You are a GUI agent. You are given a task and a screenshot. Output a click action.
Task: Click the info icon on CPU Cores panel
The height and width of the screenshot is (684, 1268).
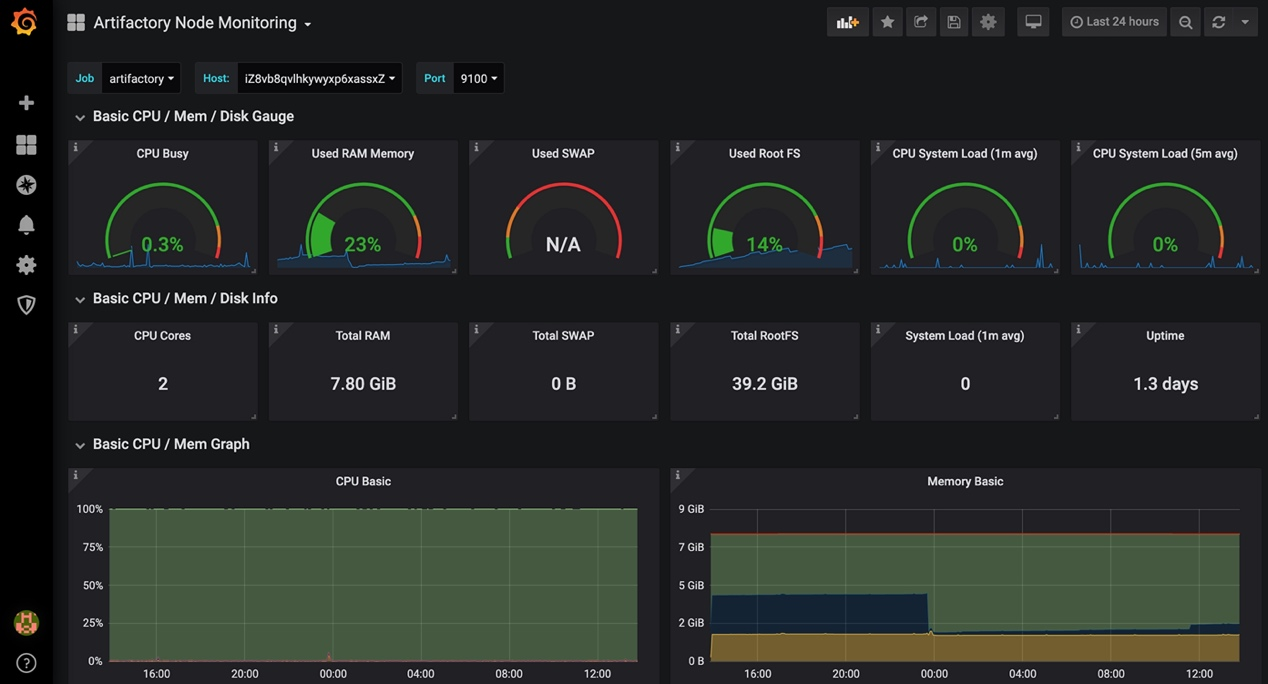pos(75,329)
